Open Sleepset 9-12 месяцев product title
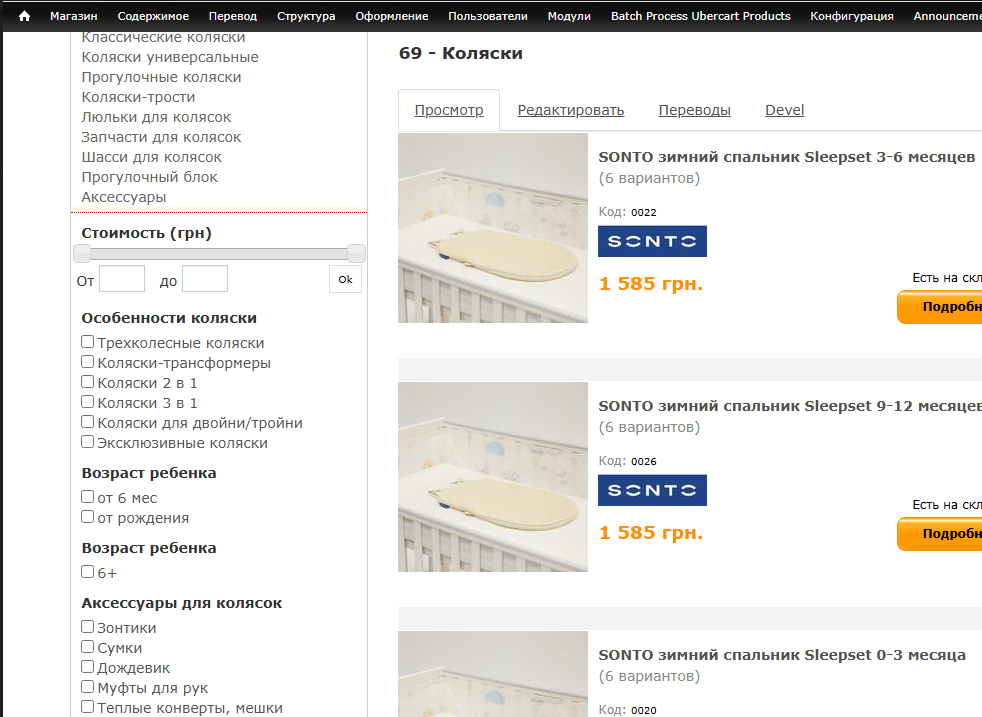This screenshot has width=982, height=717. (x=790, y=406)
